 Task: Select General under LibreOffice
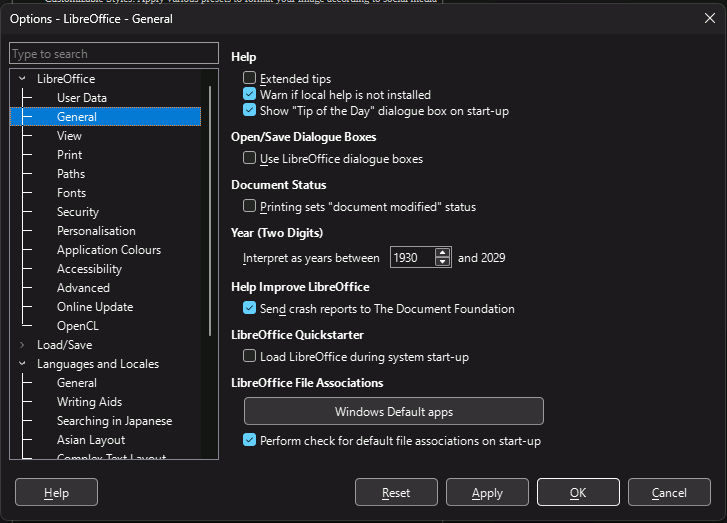point(77,117)
